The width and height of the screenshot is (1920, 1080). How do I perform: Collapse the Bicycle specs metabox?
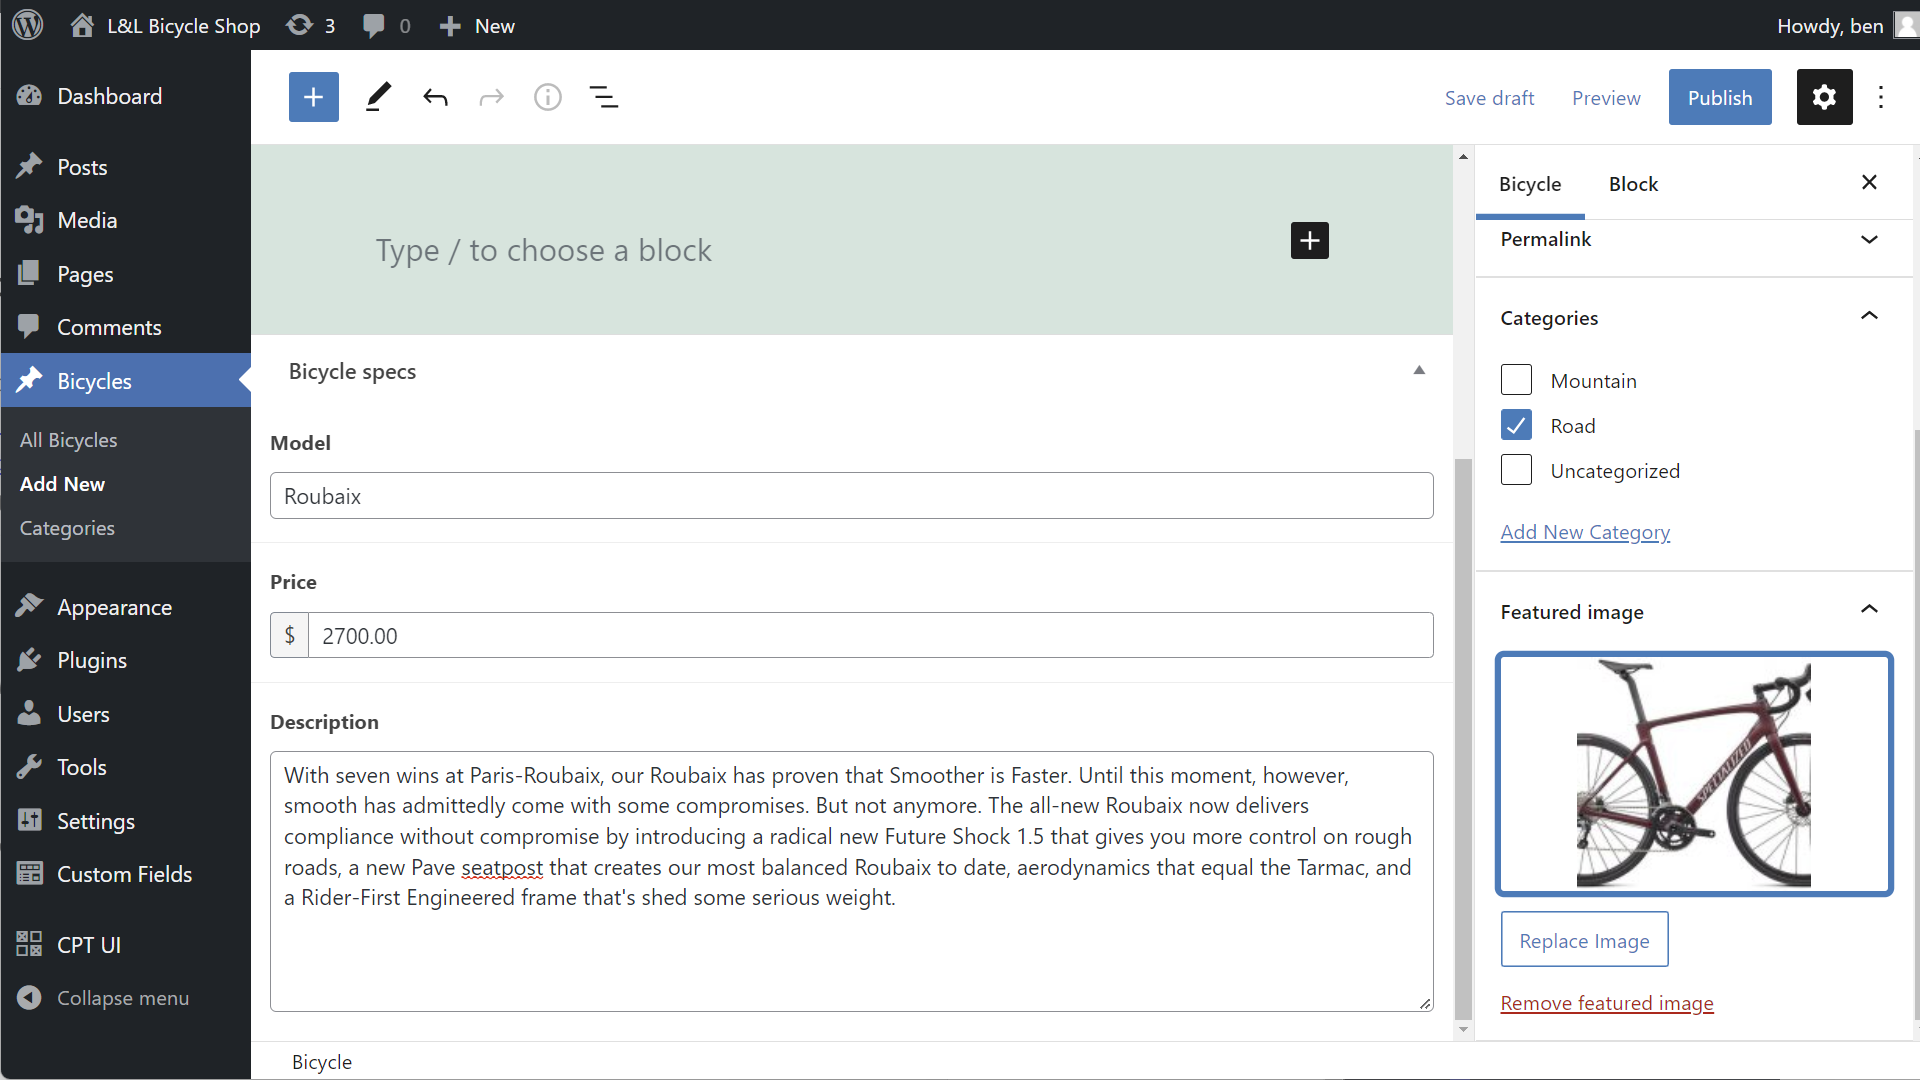[1418, 371]
